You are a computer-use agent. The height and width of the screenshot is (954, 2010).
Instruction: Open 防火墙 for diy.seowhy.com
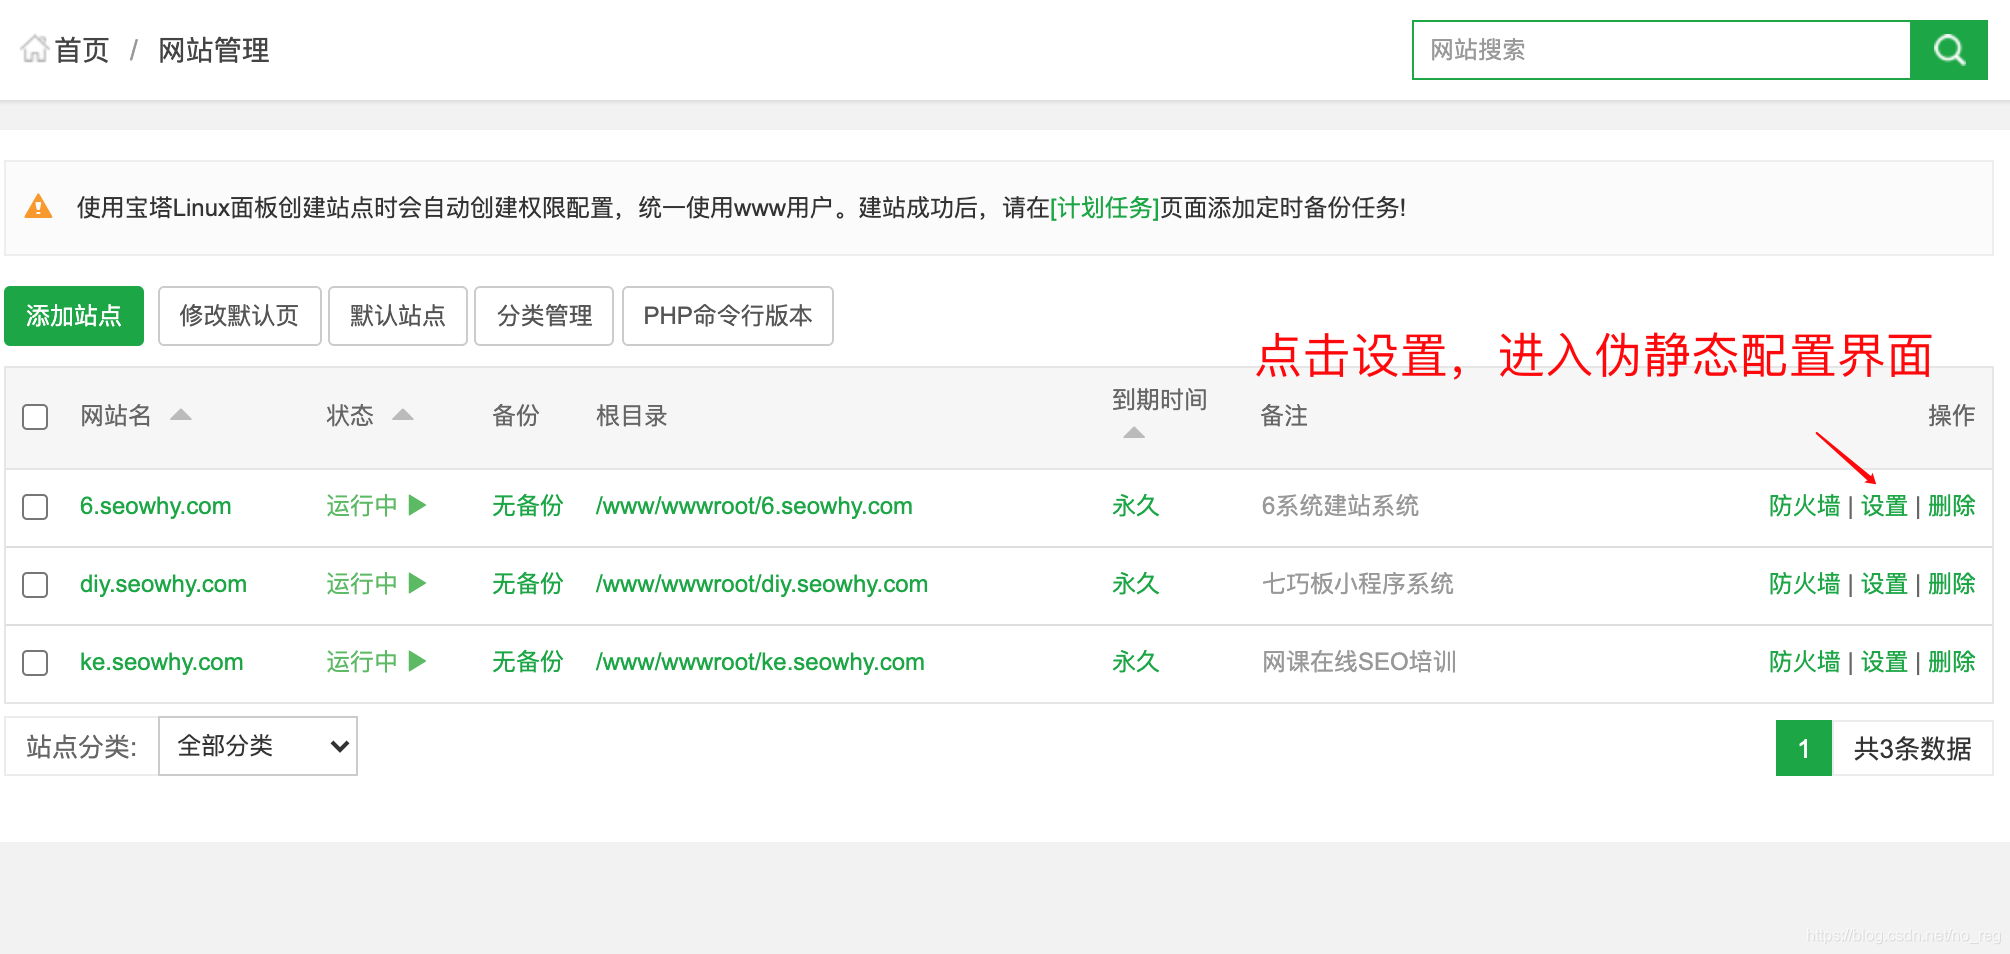tap(1804, 584)
